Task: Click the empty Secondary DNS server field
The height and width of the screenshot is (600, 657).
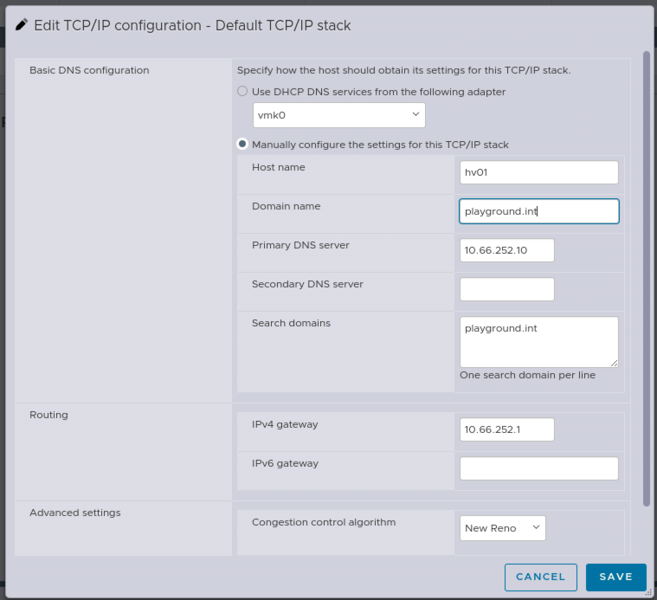Action: click(506, 289)
